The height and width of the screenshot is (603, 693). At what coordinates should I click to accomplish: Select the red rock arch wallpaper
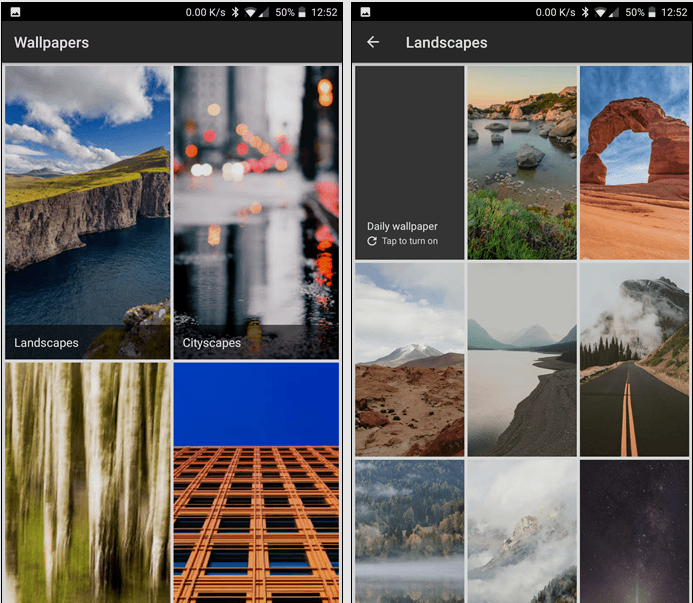(x=635, y=163)
